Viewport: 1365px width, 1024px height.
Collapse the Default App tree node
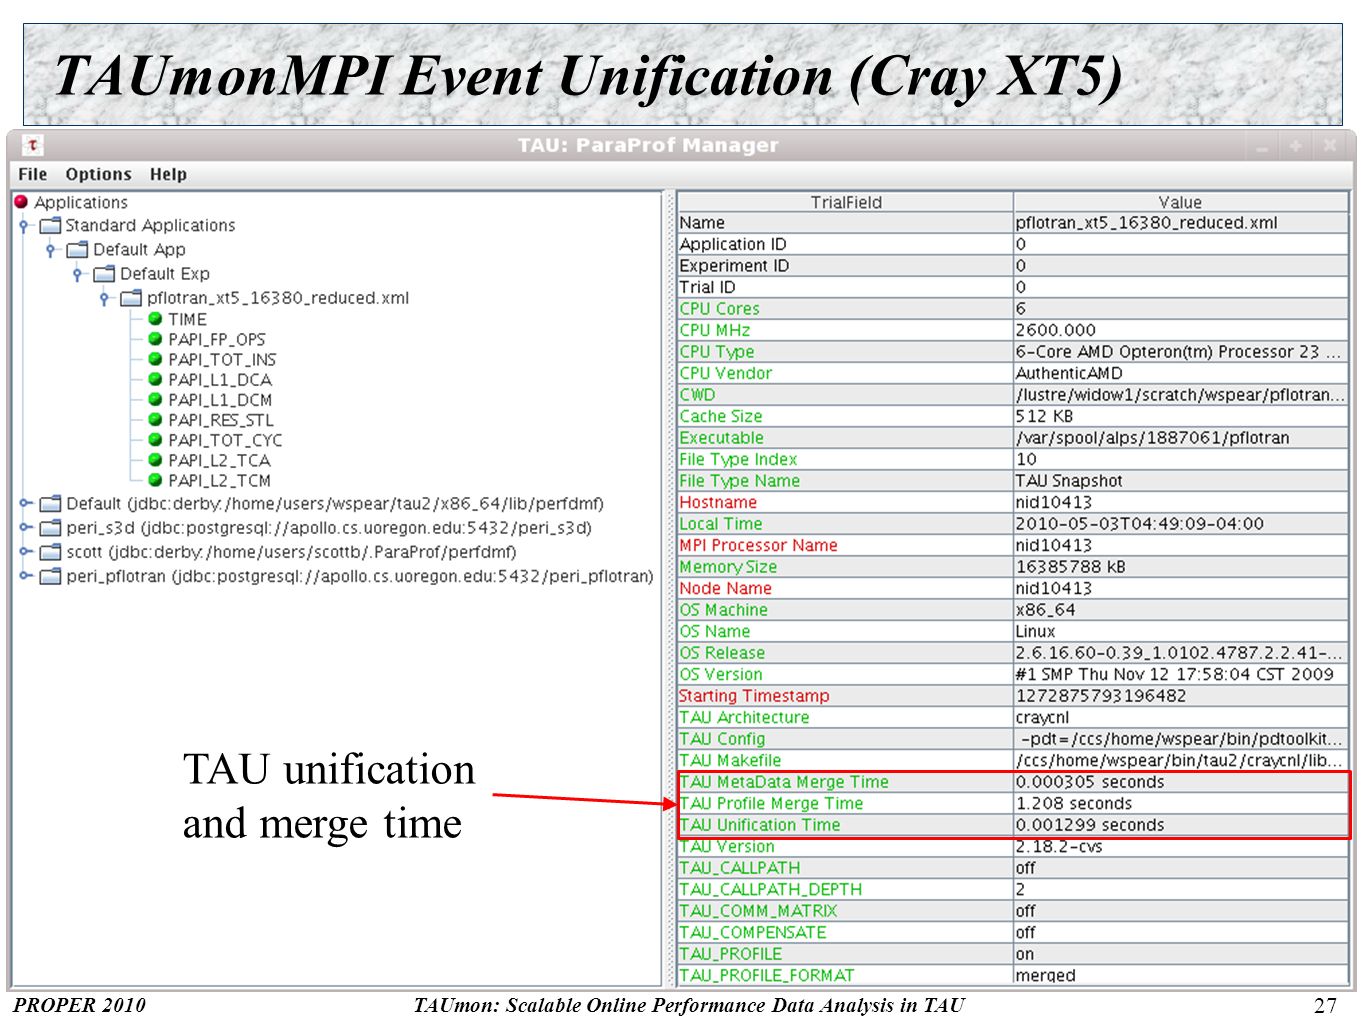coord(52,250)
